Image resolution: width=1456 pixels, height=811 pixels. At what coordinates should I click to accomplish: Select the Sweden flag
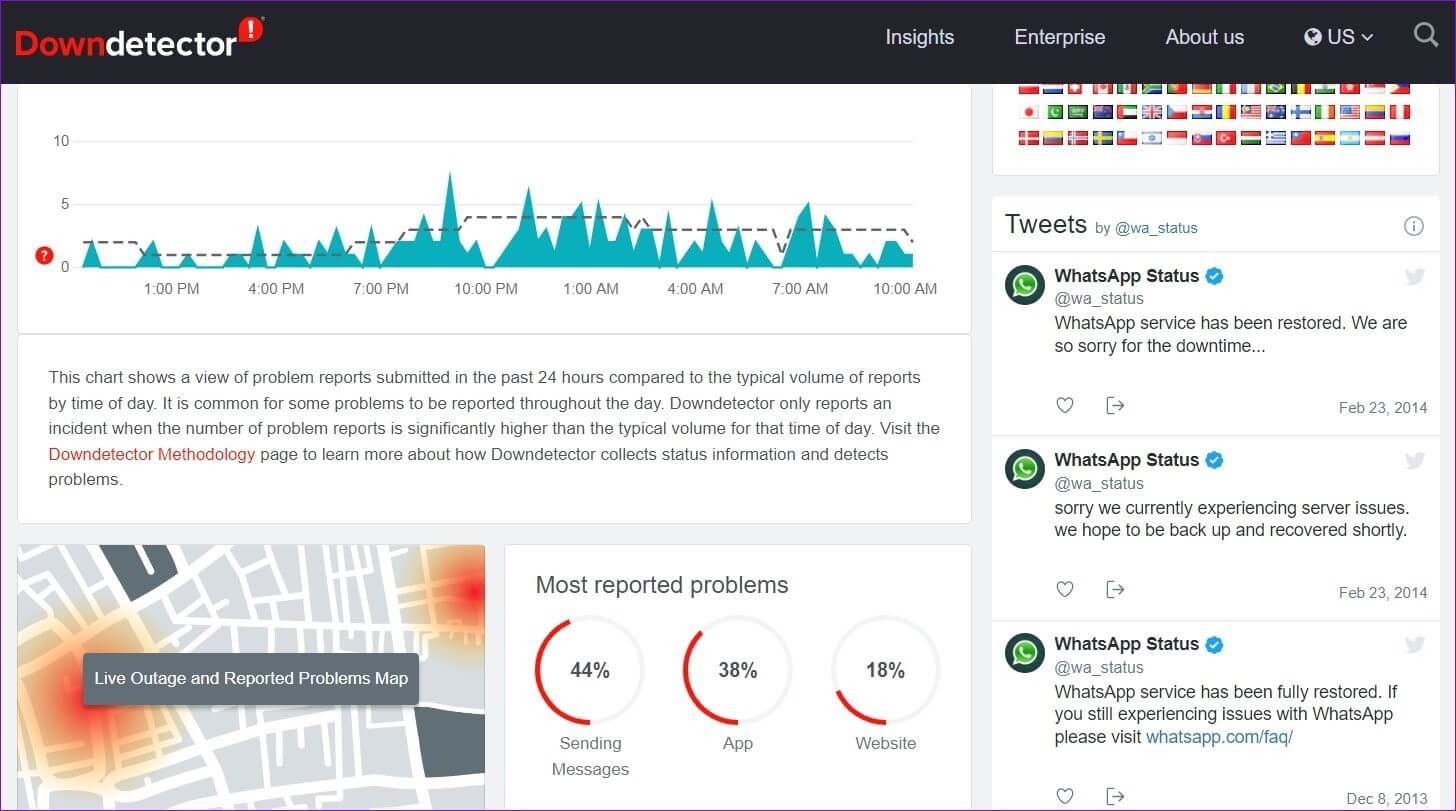(x=1103, y=138)
